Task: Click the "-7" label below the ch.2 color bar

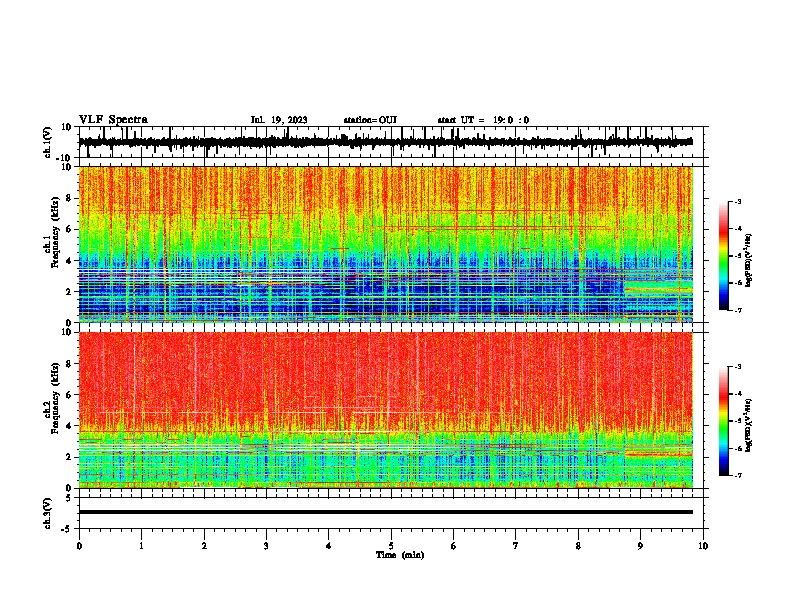Action: tap(737, 475)
